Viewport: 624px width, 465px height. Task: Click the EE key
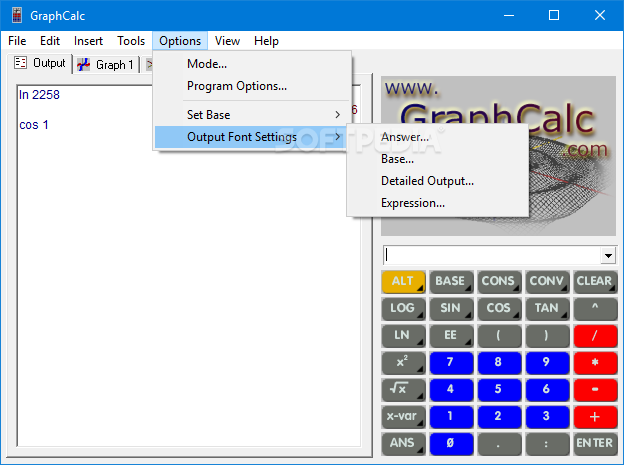coord(451,336)
